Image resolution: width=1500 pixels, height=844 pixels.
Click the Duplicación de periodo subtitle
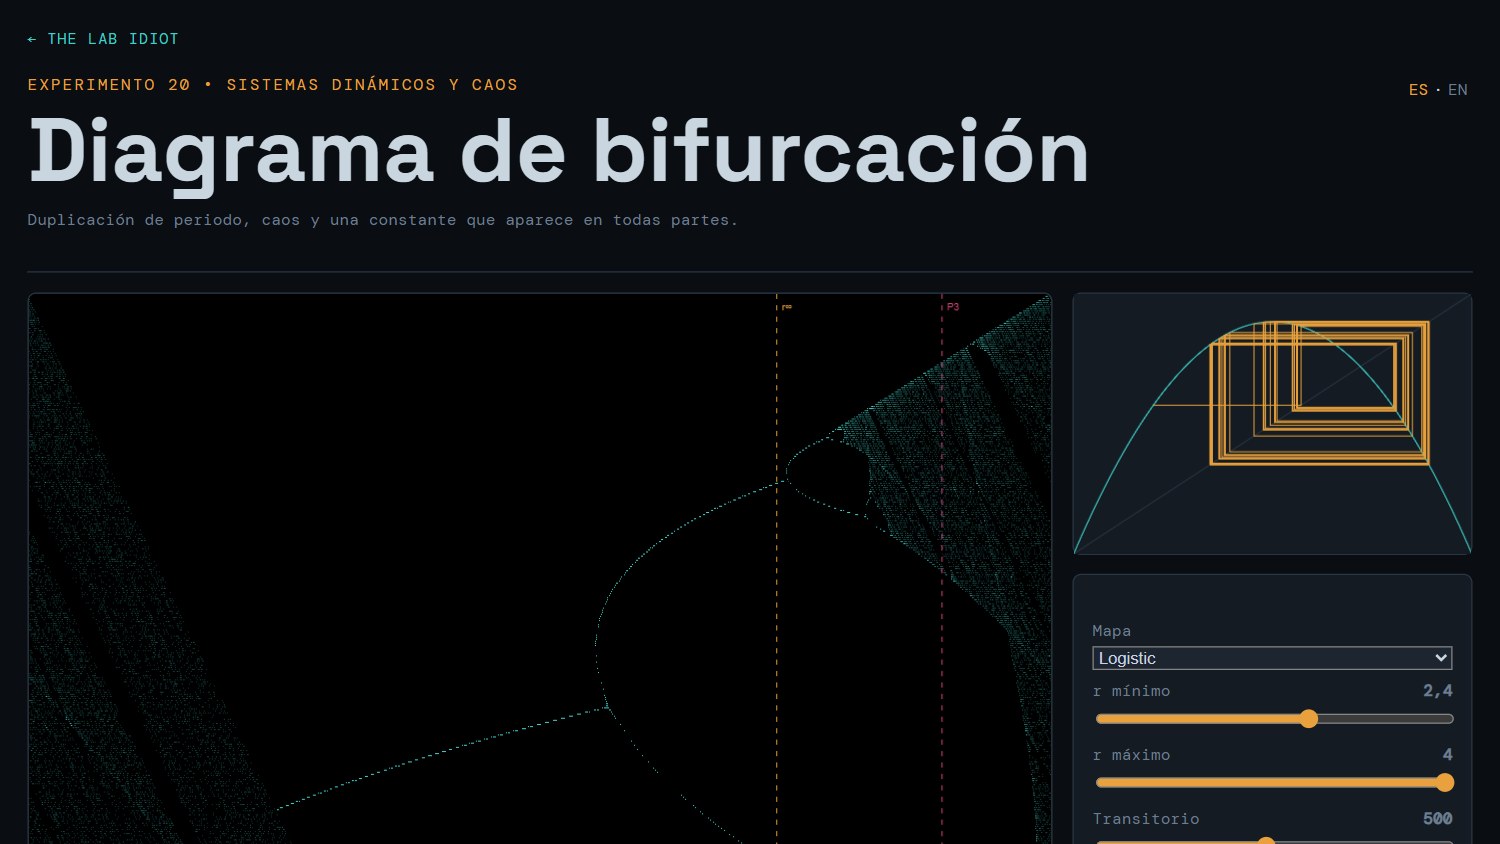(383, 220)
